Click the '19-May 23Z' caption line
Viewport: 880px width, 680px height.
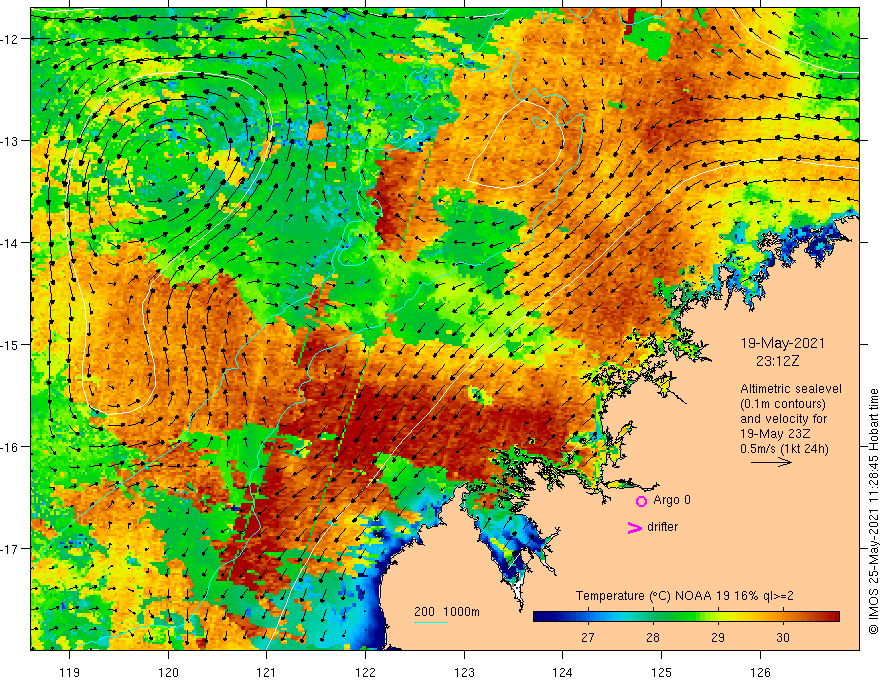(774, 434)
